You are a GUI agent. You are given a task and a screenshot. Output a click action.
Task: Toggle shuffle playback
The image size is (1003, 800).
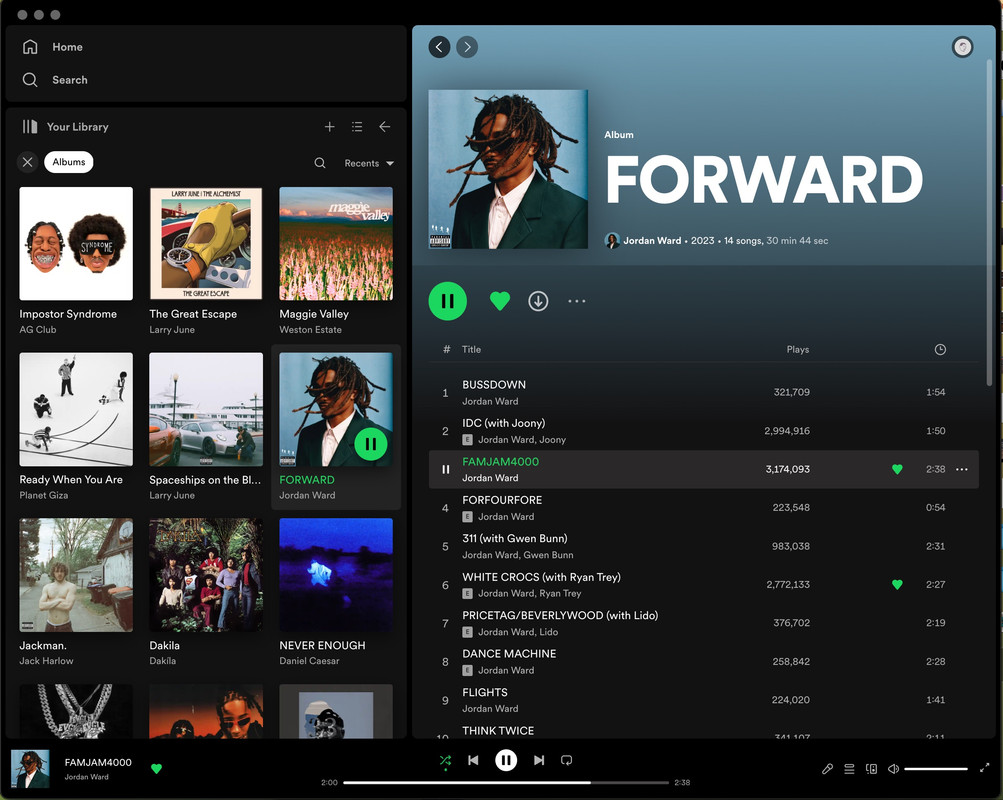pyautogui.click(x=445, y=760)
